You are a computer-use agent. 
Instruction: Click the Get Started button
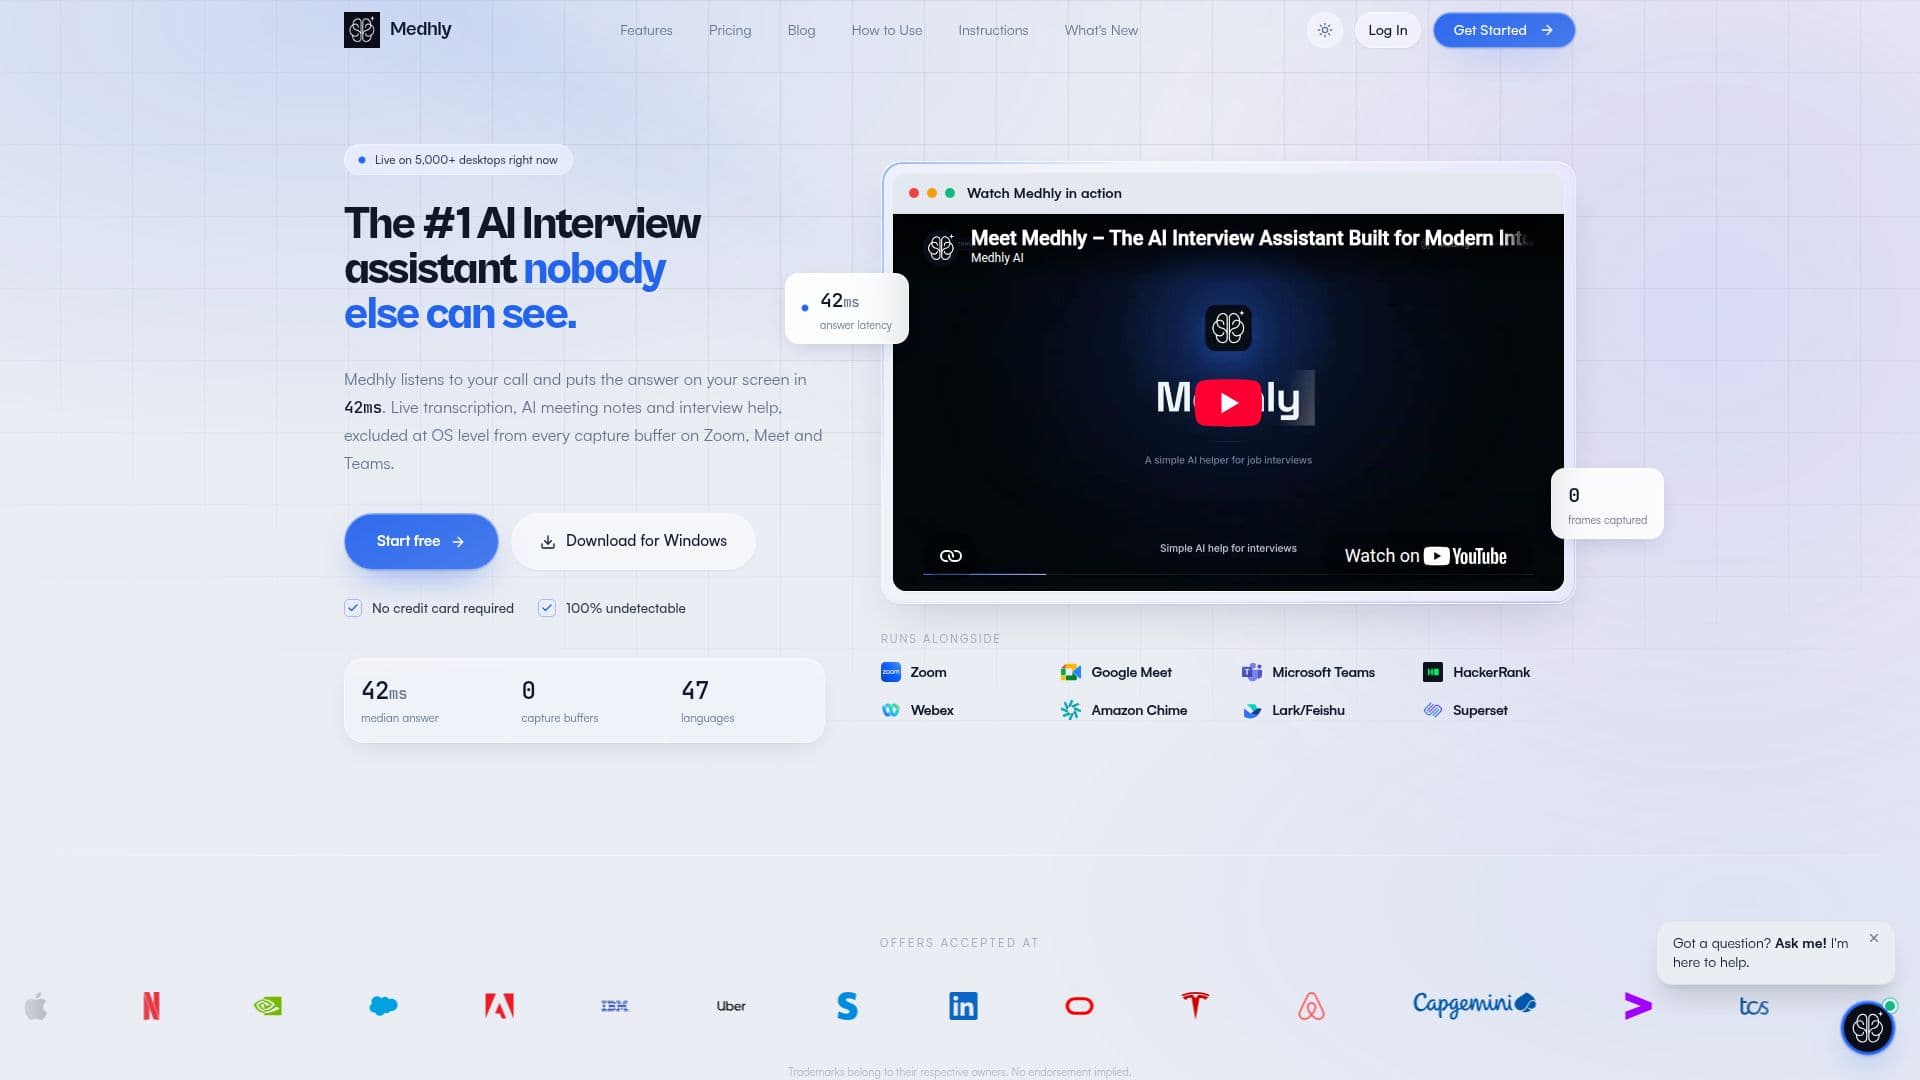(1504, 30)
